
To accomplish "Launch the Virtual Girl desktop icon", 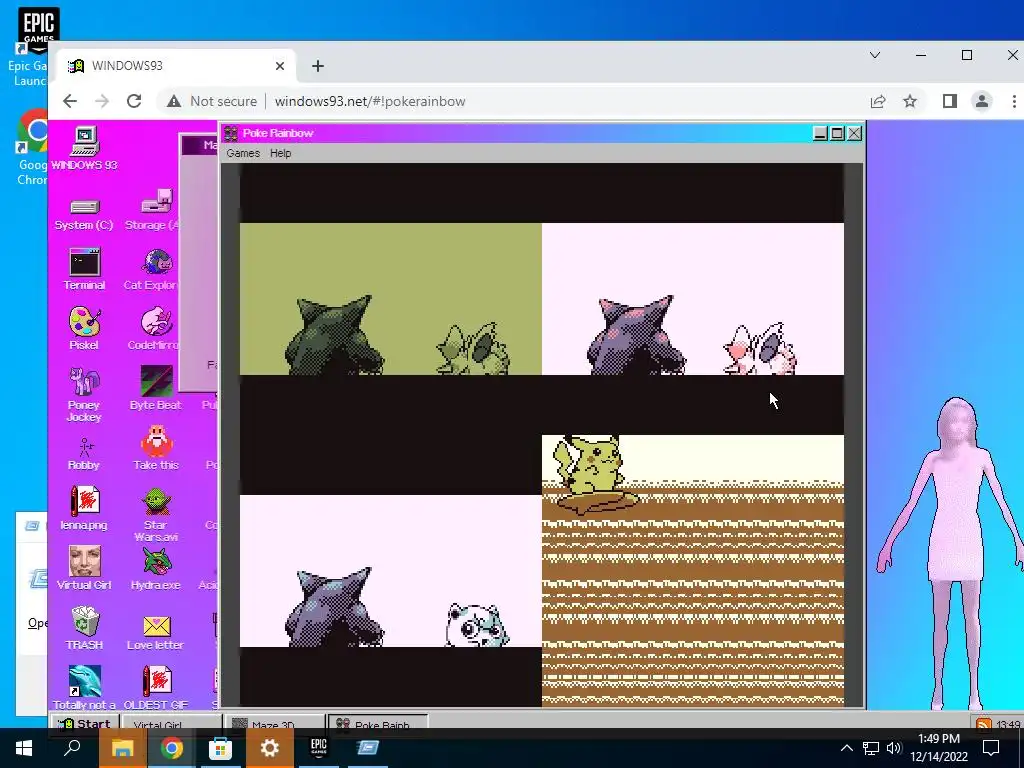I will [x=84, y=568].
